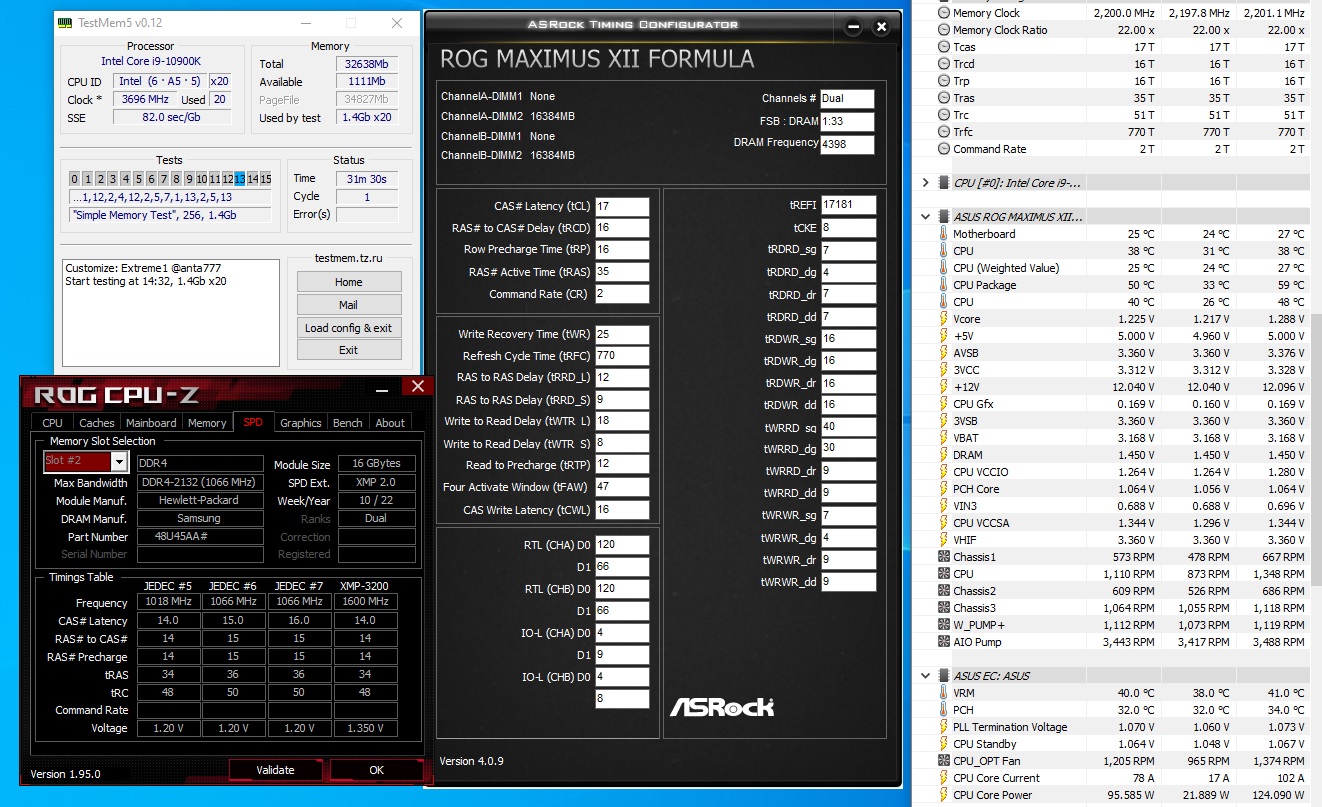Image resolution: width=1322 pixels, height=807 pixels.
Task: Click the PLL Termination Voltage icon
Action: [944, 727]
